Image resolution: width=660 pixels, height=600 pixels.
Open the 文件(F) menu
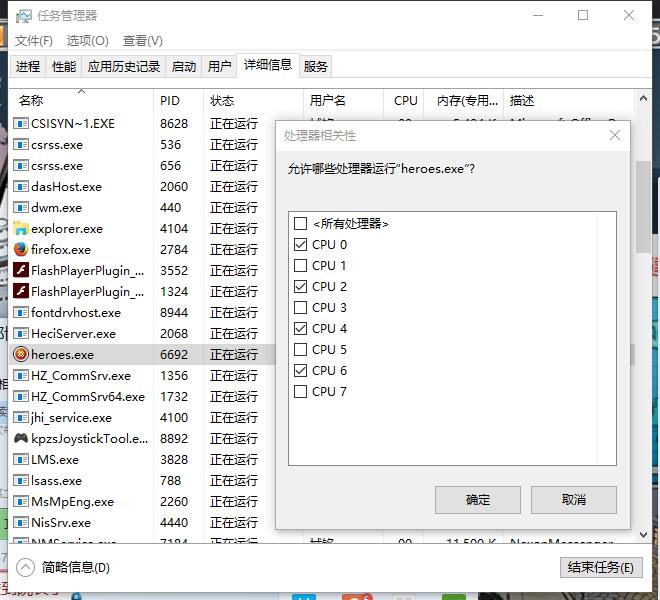(34, 41)
